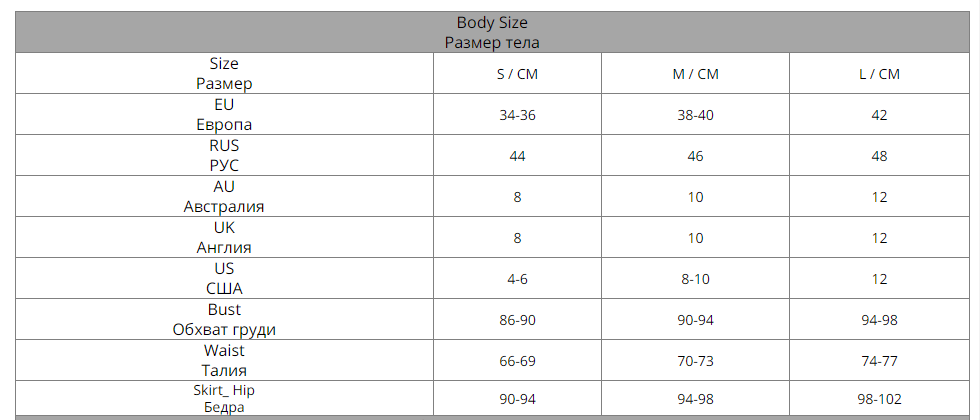980x420 pixels.
Task: Select the L / CM column header
Action: point(879,74)
